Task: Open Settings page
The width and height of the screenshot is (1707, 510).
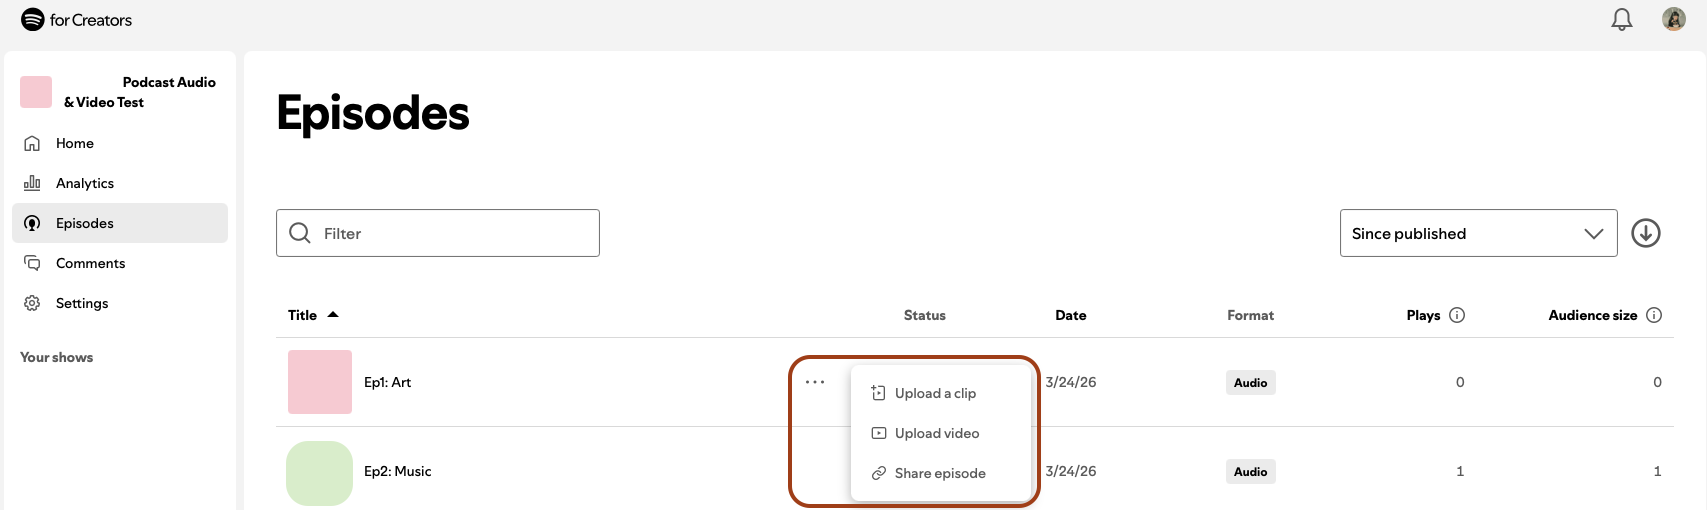Action: (x=120, y=303)
